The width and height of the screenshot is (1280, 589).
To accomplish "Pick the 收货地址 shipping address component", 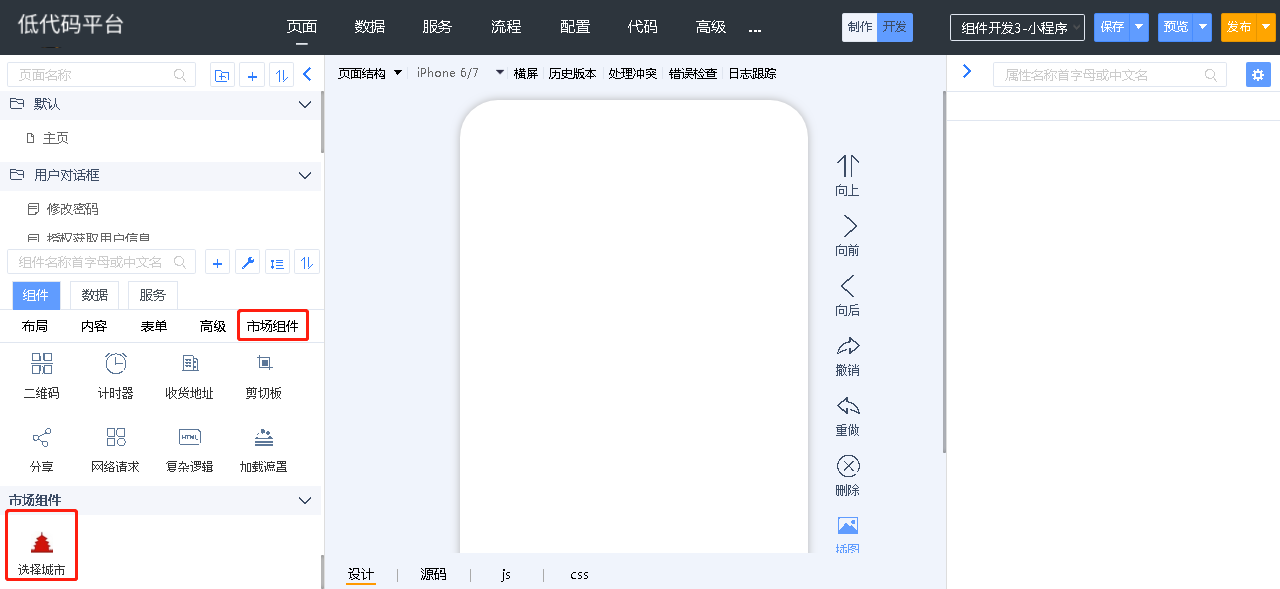I will [x=189, y=364].
